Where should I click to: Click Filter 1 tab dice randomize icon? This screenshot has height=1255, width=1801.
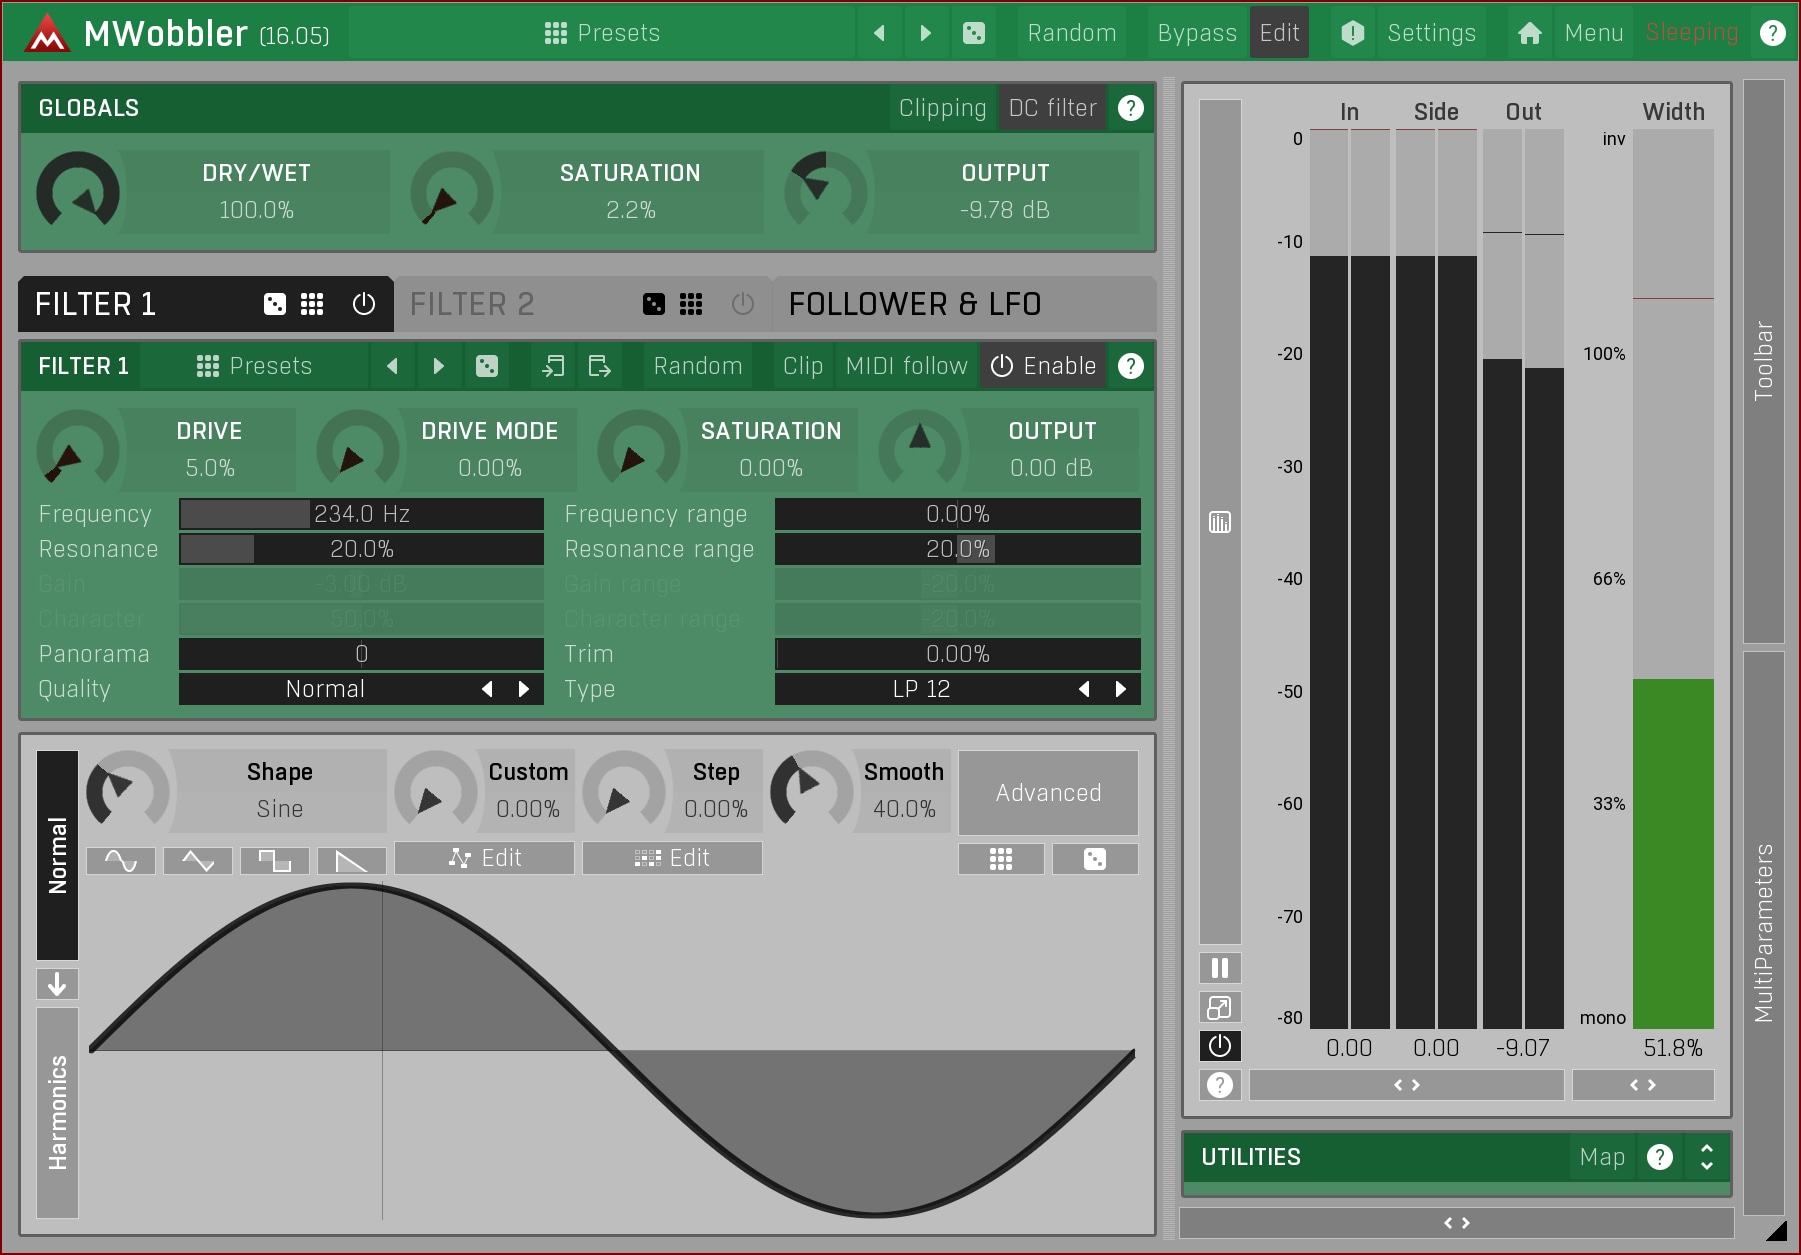274,304
